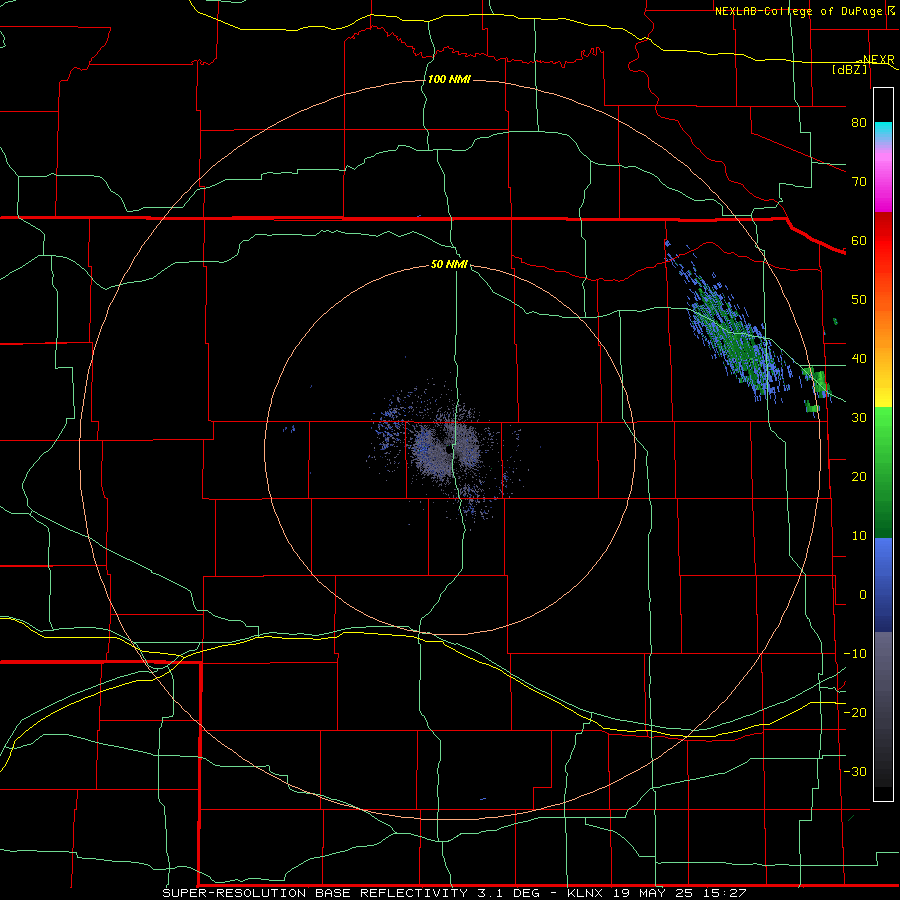Click the -30 value on the dBZ scale

coord(855,771)
